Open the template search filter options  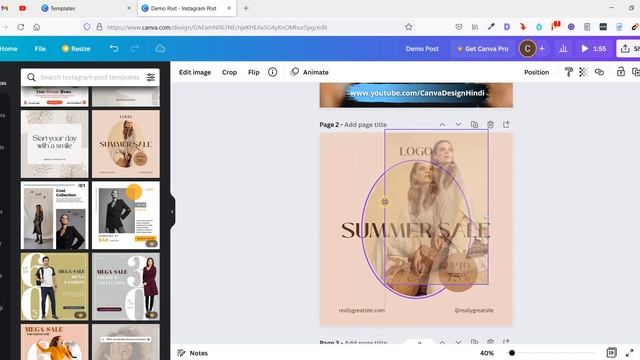[151, 77]
